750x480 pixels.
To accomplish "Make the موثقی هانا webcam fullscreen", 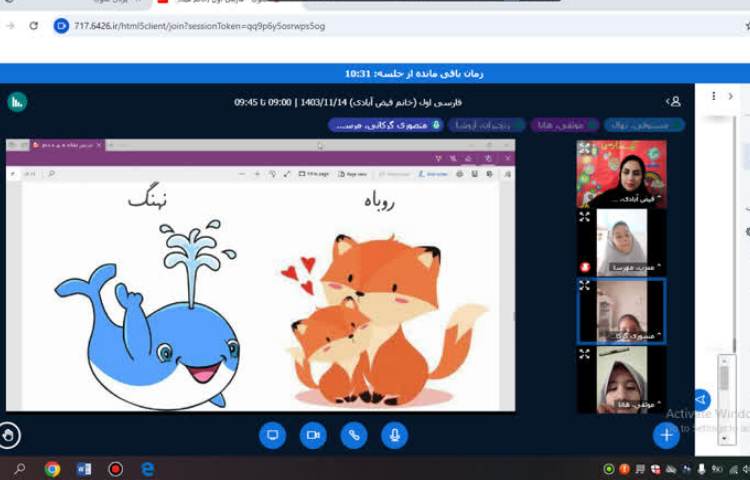I will coord(585,354).
